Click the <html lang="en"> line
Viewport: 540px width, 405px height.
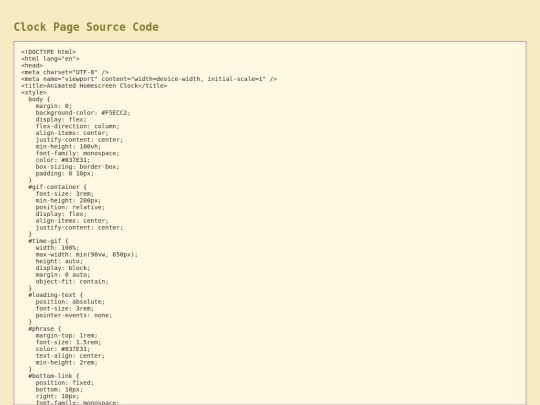tap(50, 59)
